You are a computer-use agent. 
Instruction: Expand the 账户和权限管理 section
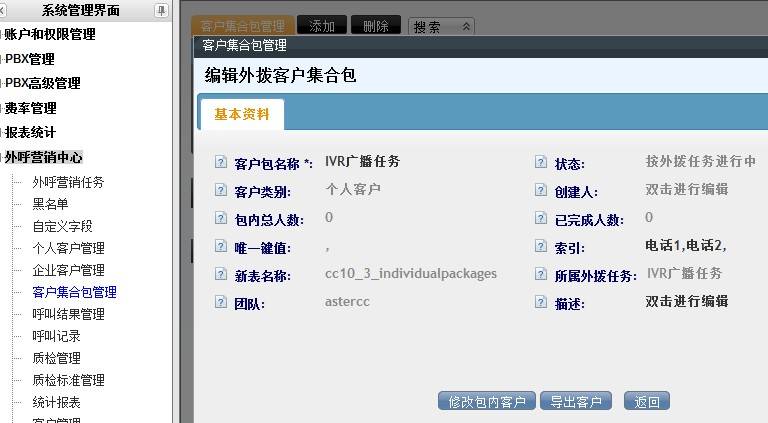tap(49, 34)
